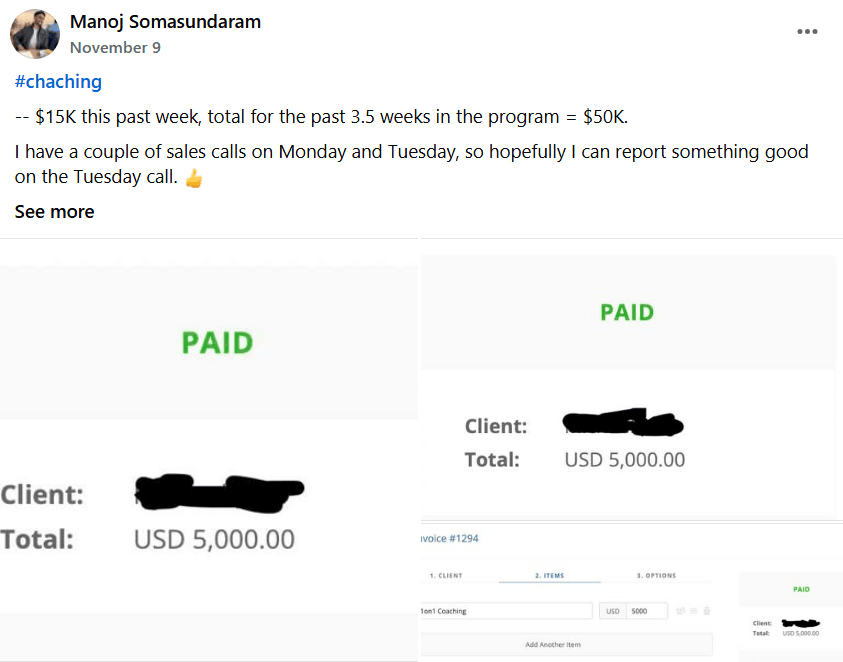Open the #chaching hashtag
This screenshot has width=843, height=662.
tap(58, 82)
